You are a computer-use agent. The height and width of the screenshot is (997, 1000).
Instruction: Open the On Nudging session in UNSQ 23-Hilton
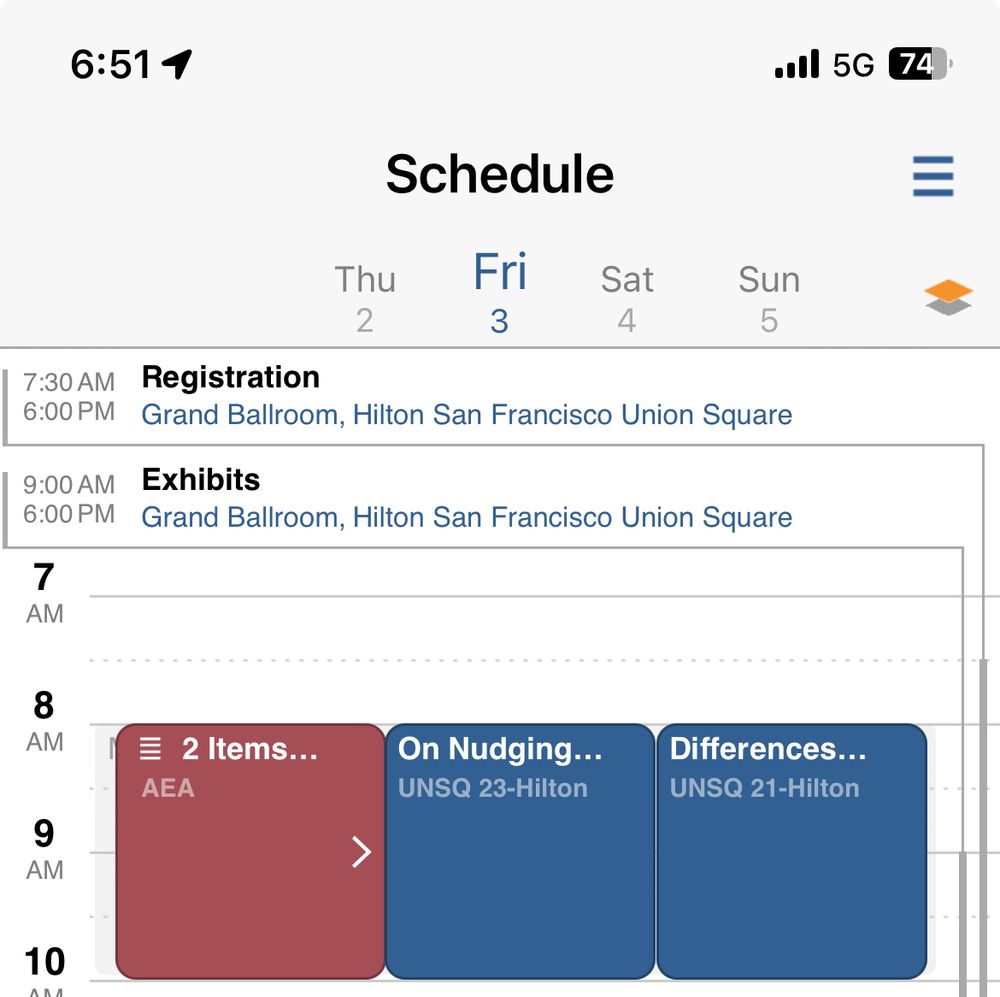coord(519,850)
